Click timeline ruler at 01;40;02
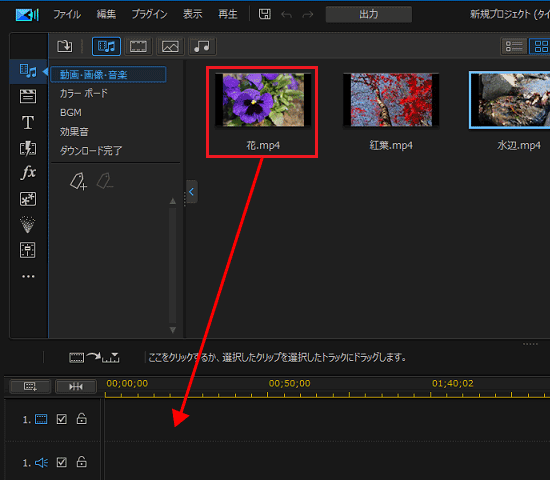 tap(452, 384)
